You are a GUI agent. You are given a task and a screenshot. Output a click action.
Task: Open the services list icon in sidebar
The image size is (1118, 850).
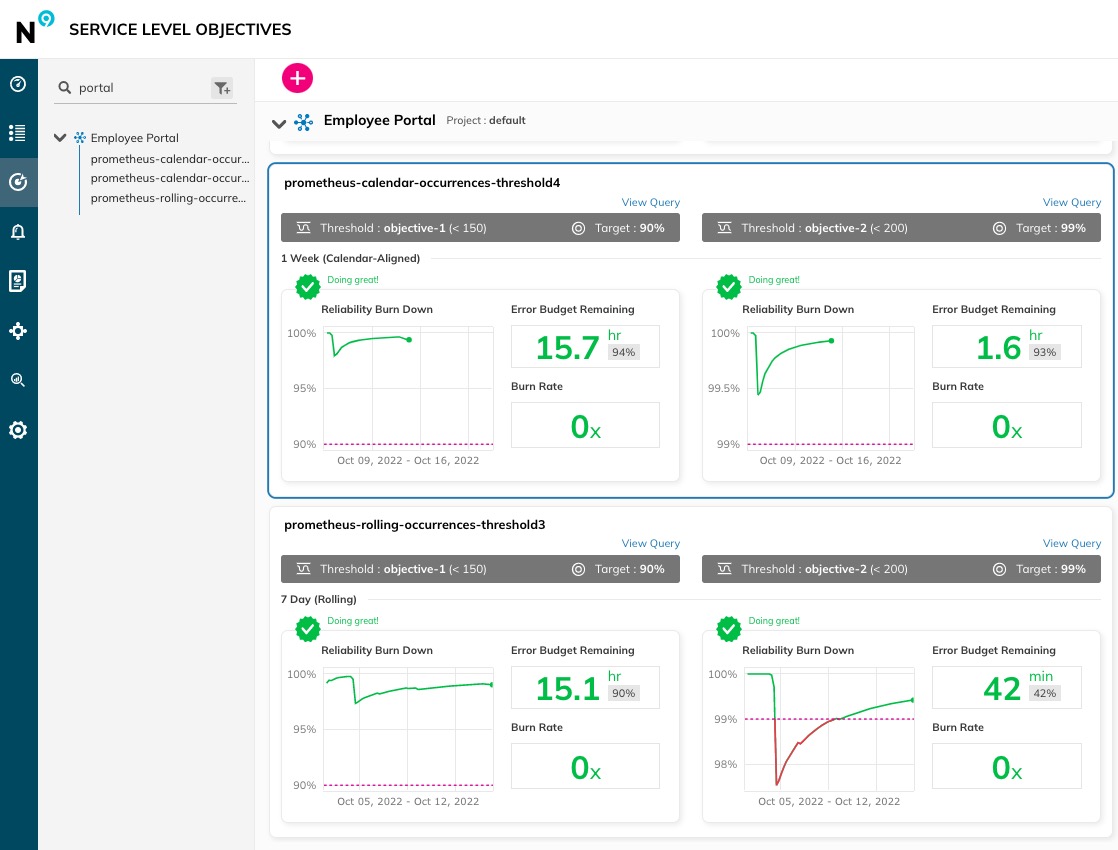pos(18,133)
